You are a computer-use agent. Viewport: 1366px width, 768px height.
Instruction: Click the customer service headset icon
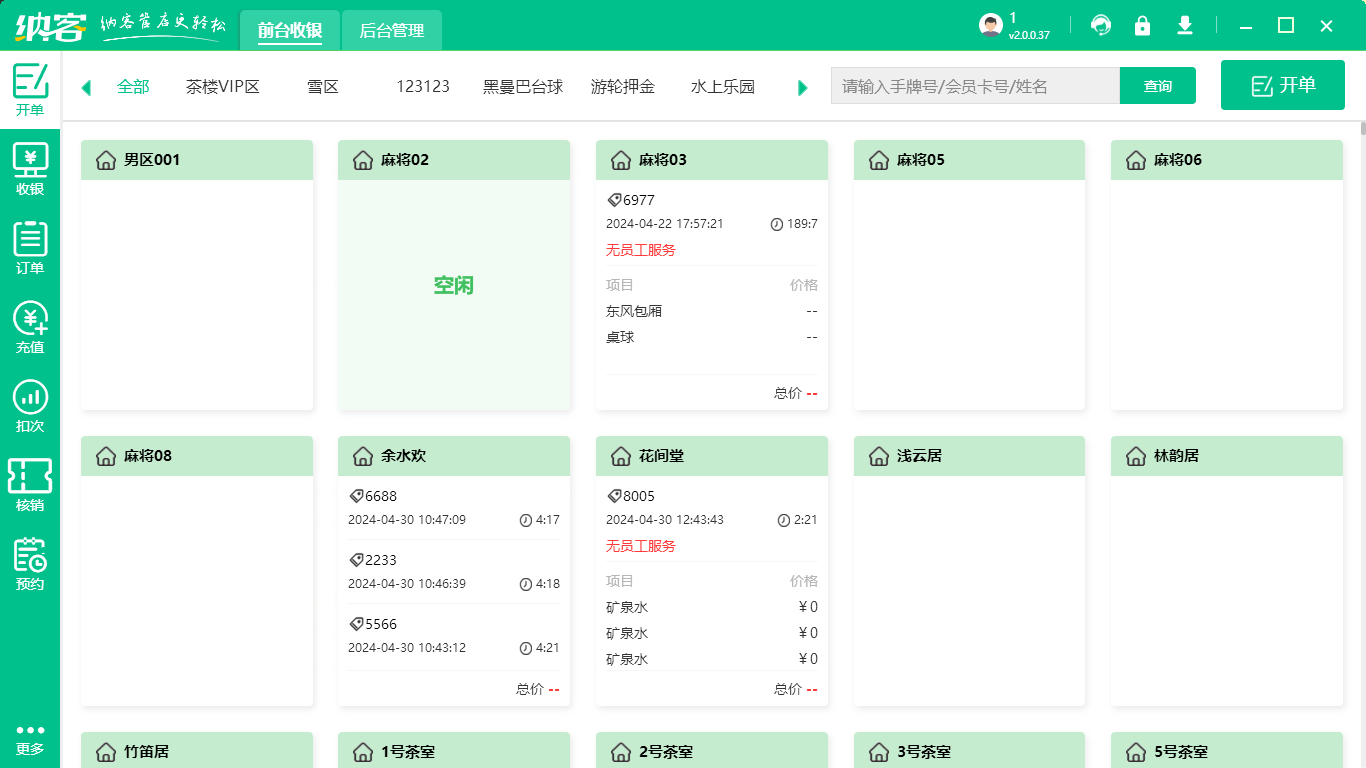[1101, 25]
